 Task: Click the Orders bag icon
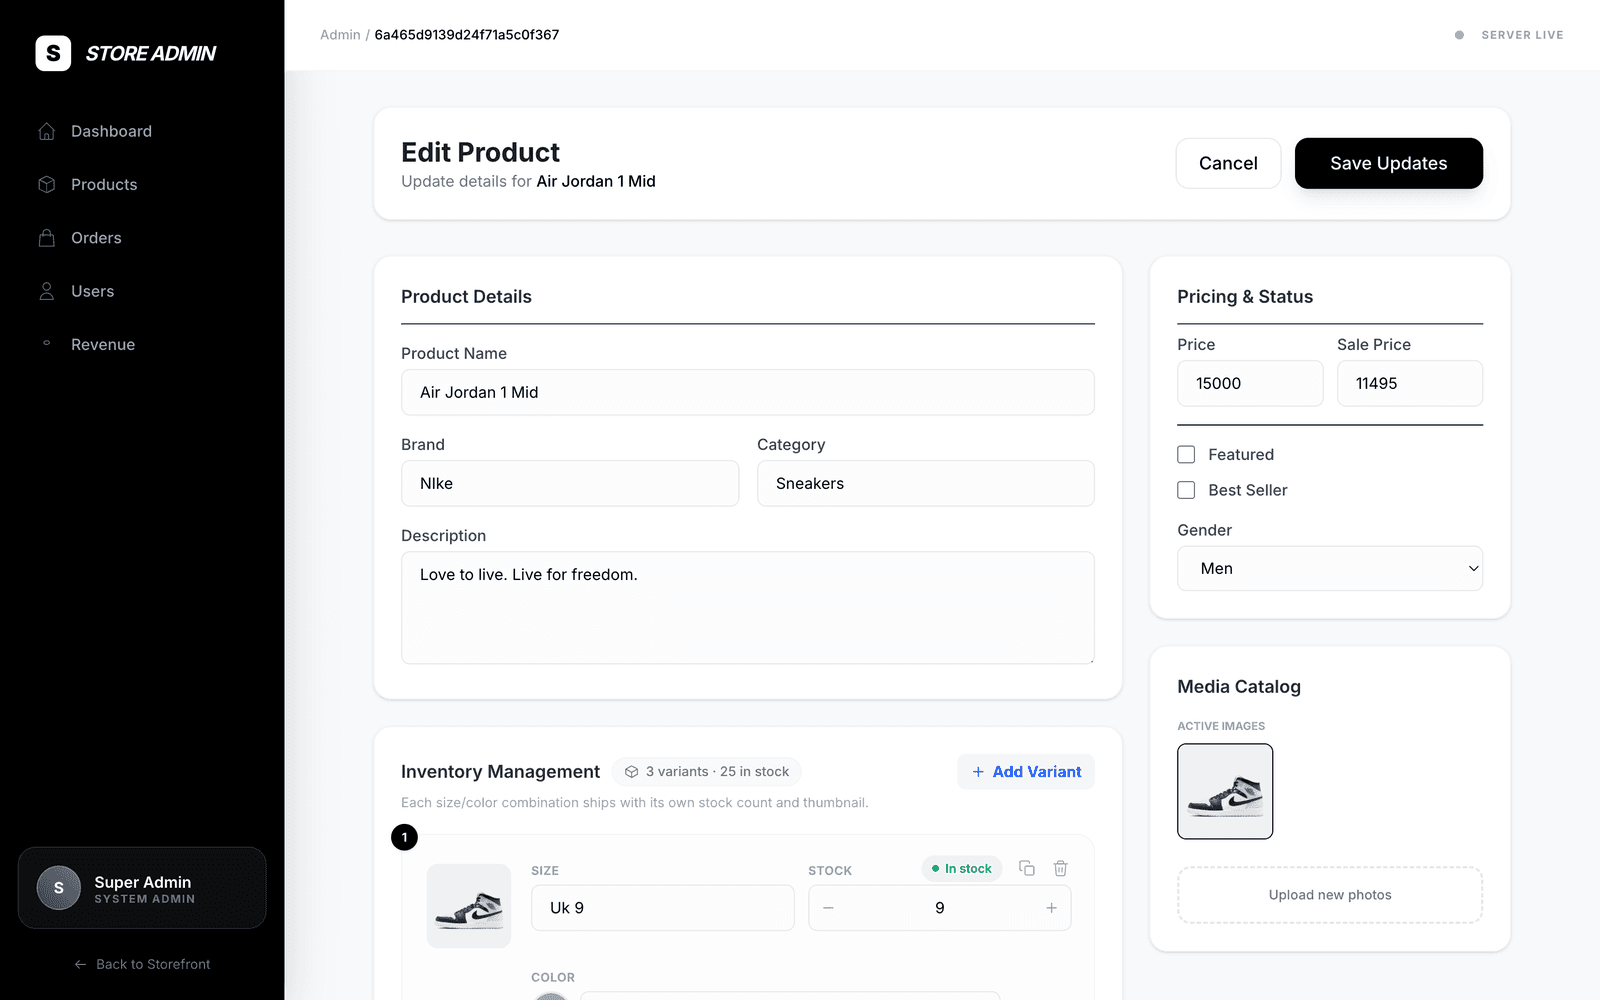tap(46, 238)
